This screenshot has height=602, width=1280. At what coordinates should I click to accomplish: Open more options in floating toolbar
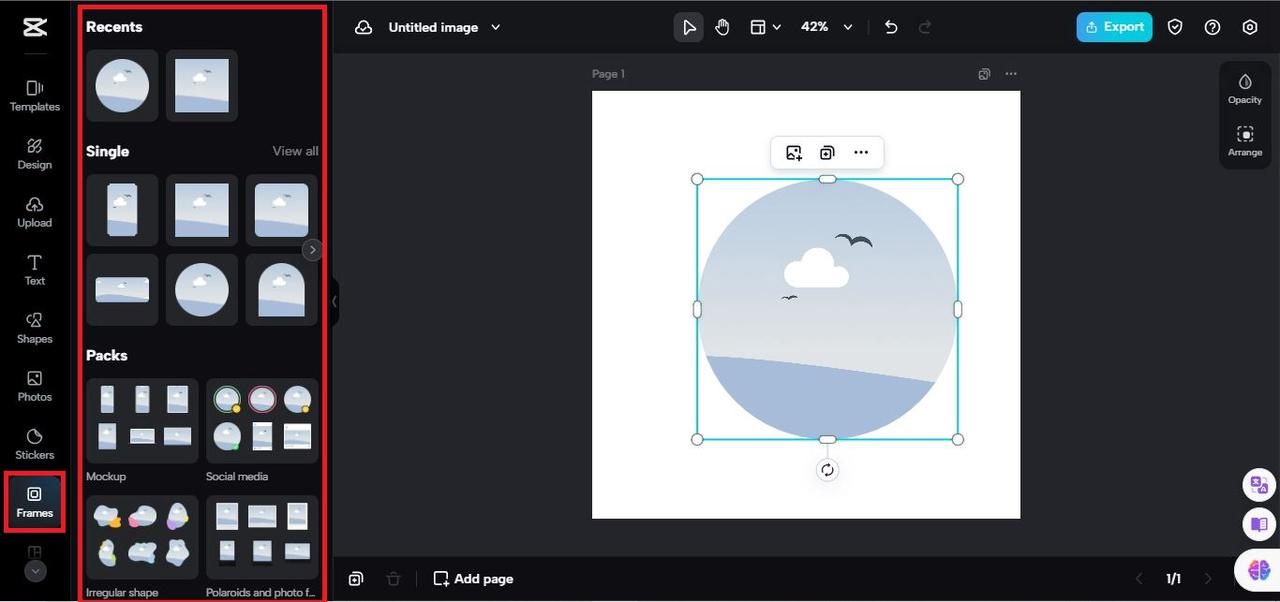tap(861, 153)
